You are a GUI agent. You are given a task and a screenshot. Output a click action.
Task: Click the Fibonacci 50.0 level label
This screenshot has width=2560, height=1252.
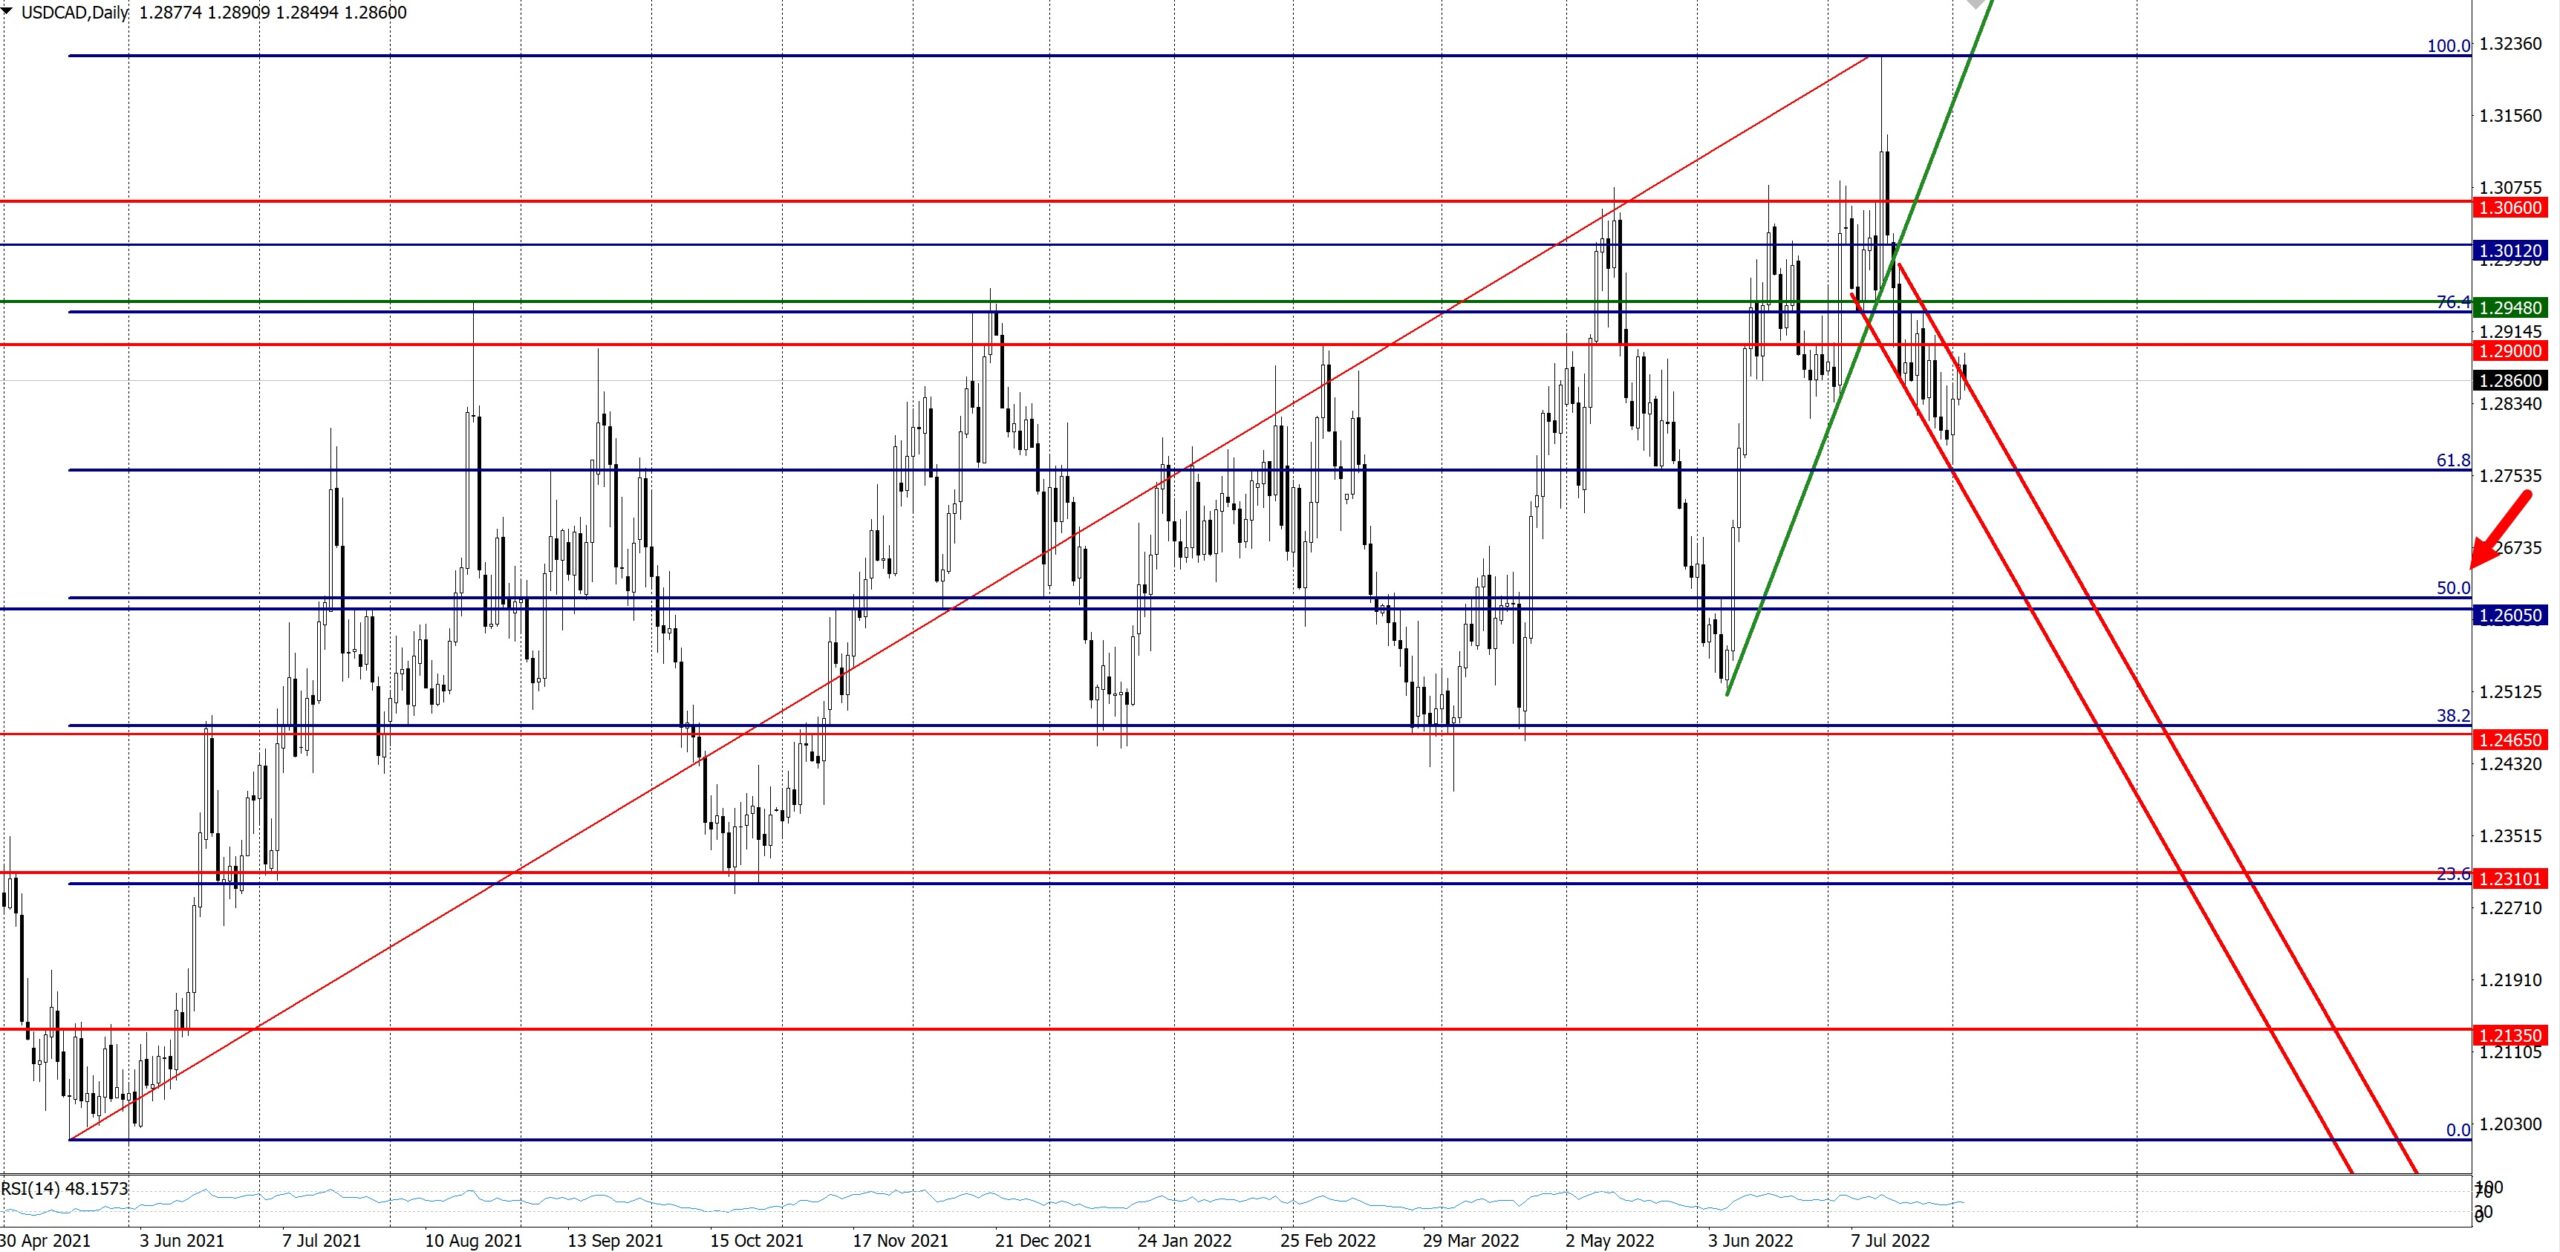[x=2452, y=588]
